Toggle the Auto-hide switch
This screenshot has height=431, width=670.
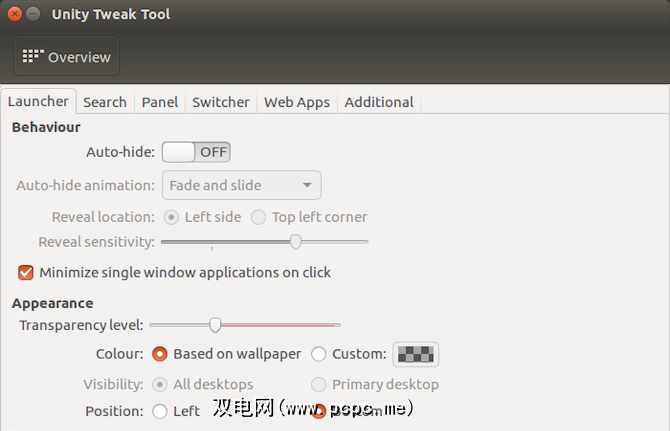[196, 152]
